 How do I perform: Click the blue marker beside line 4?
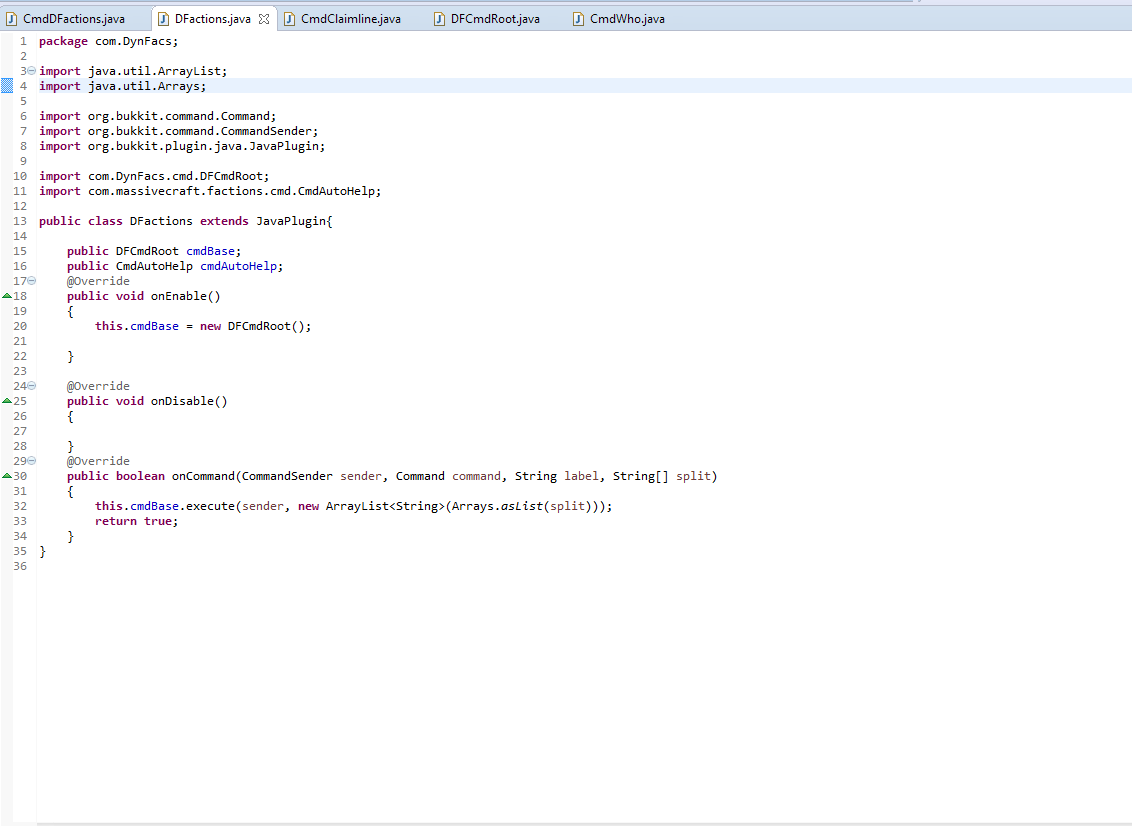pyautogui.click(x=6, y=86)
